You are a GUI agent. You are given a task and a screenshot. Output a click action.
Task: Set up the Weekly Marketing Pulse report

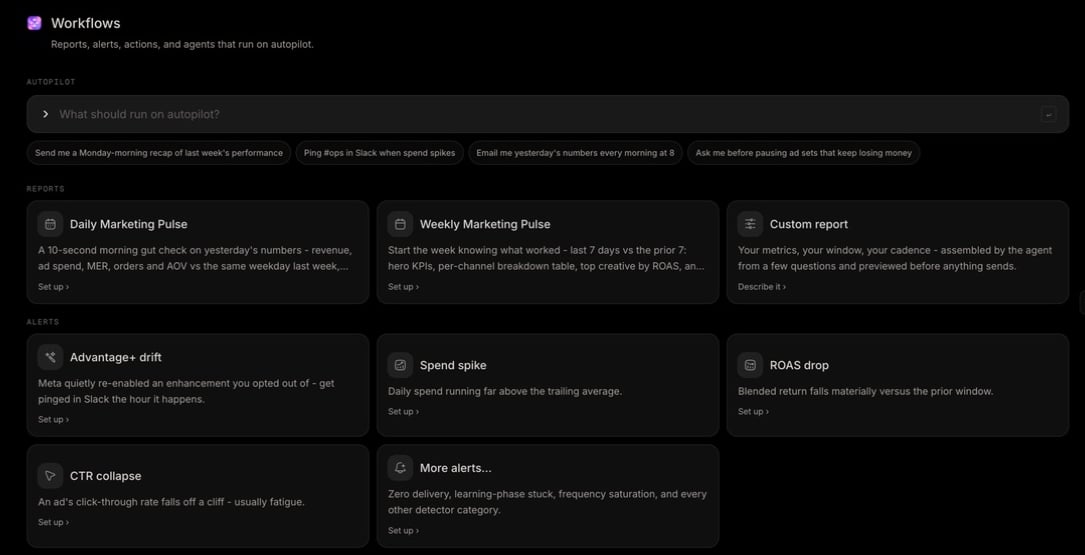[403, 286]
